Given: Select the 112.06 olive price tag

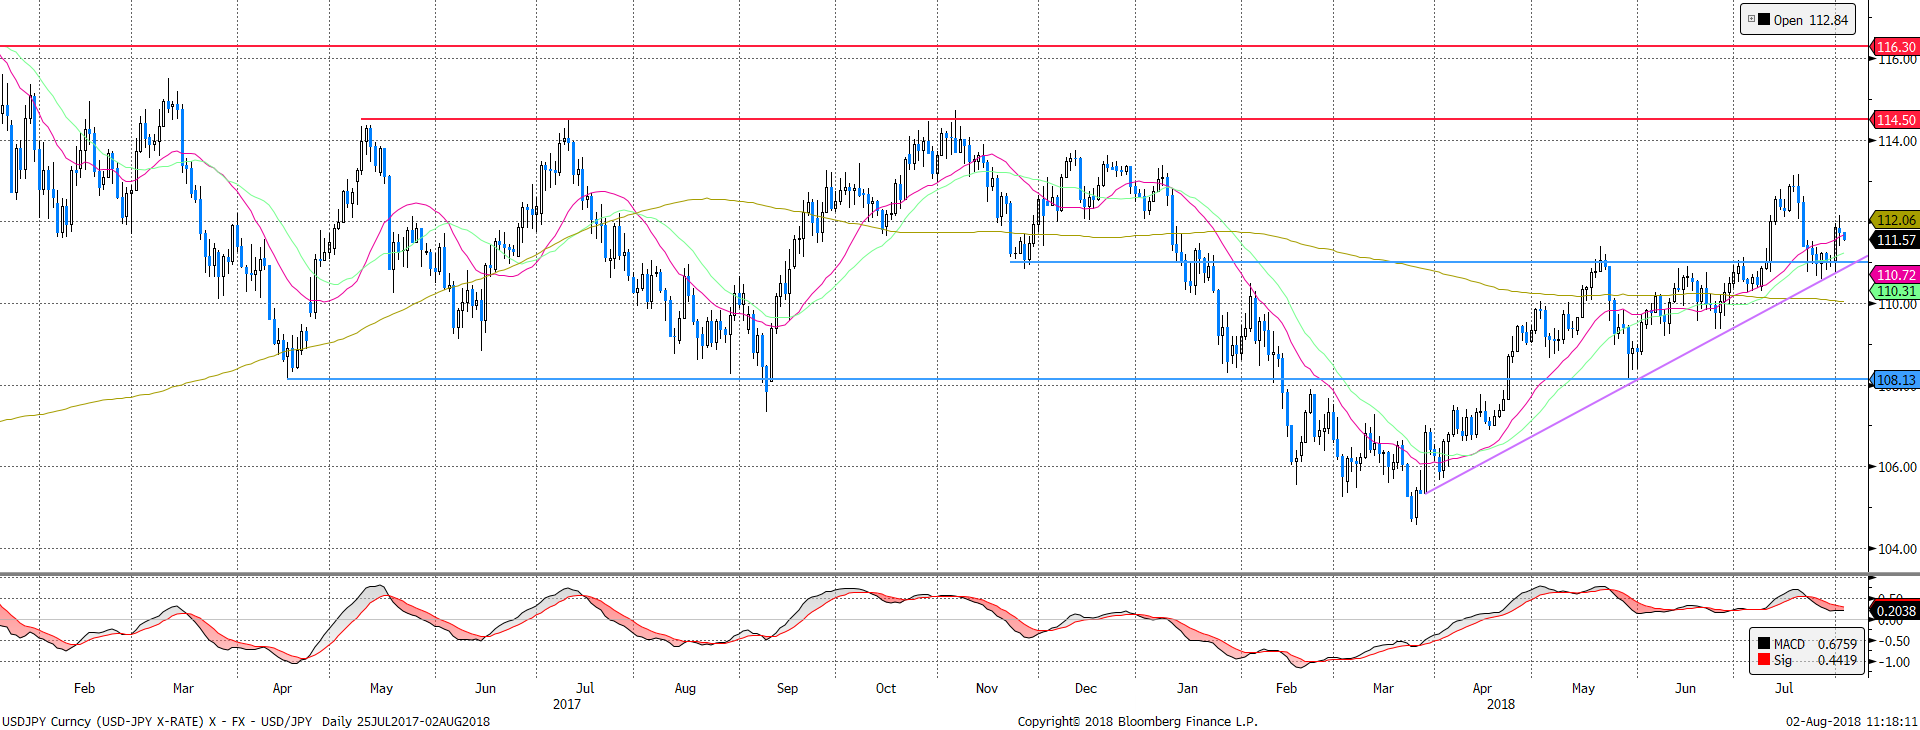Looking at the screenshot, I should click(x=1894, y=220).
